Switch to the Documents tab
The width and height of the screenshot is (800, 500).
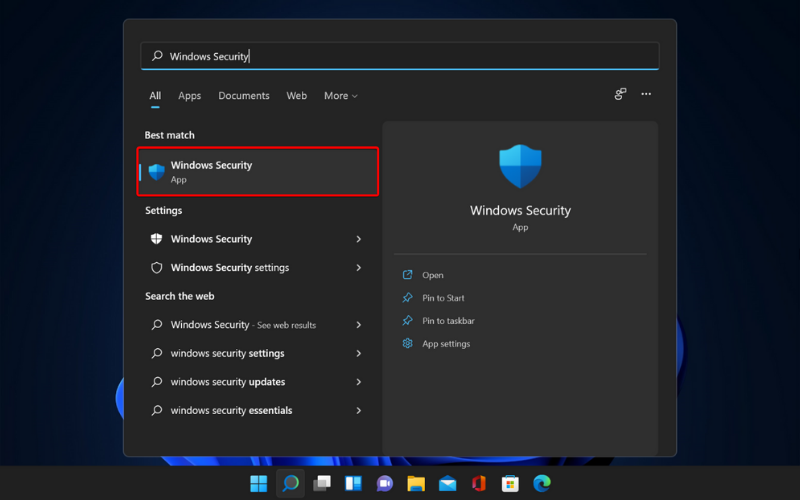coord(244,96)
